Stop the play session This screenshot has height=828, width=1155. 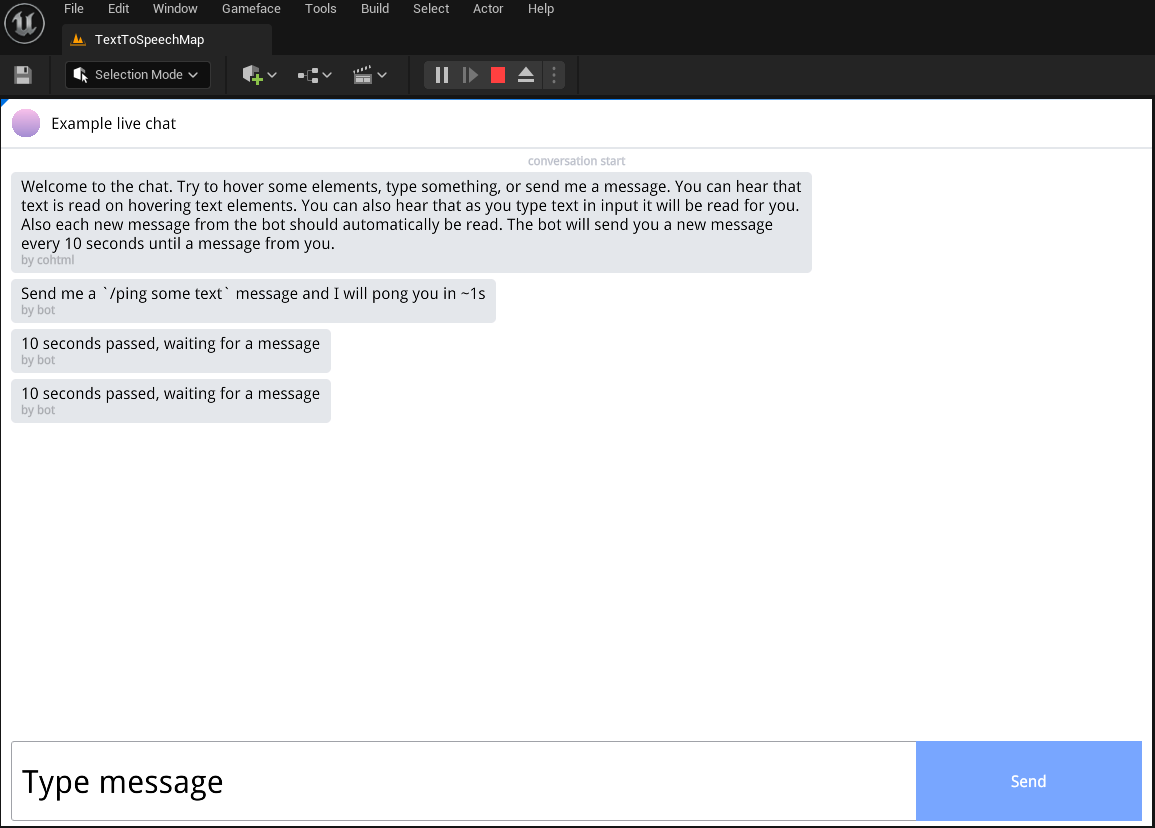(498, 75)
